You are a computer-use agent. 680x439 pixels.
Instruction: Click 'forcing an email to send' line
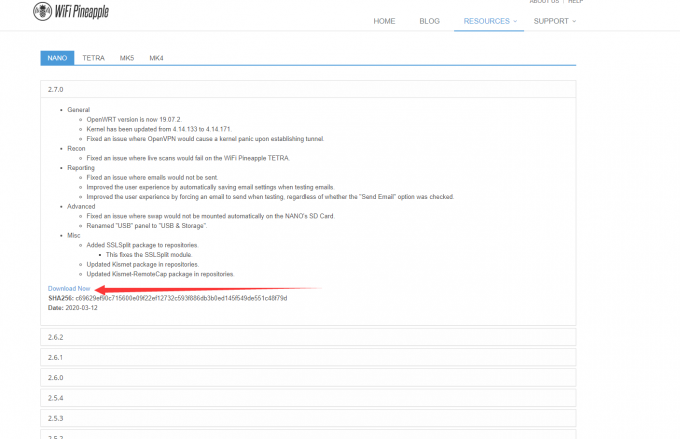click(270, 197)
